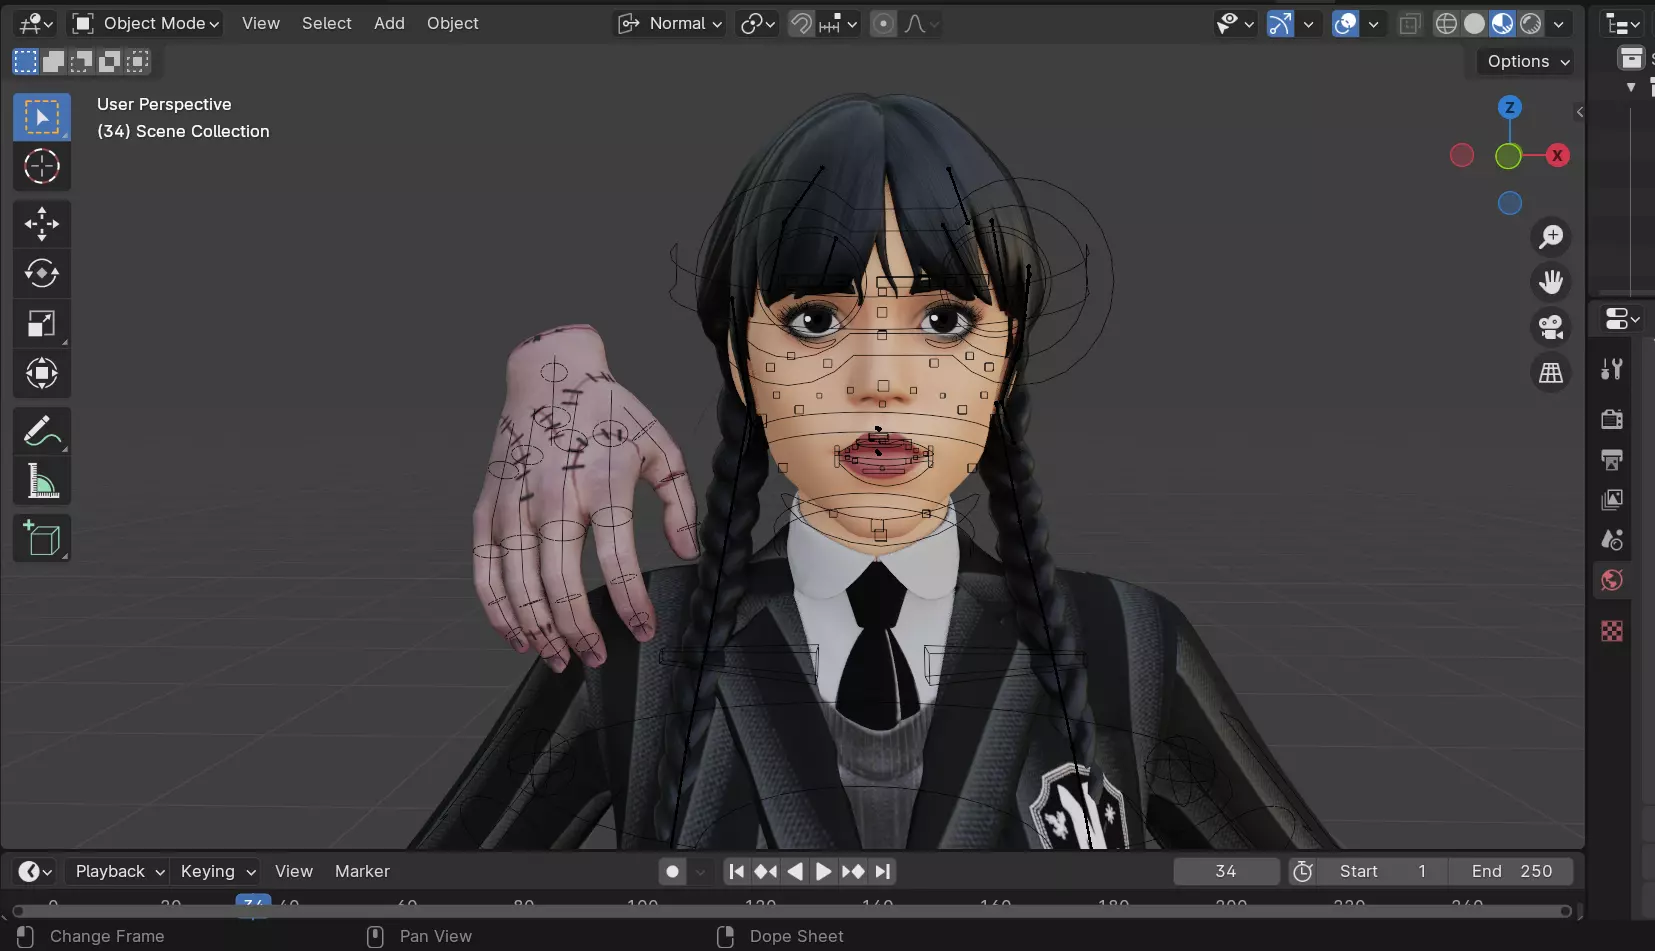Viewport: 1655px width, 951px height.
Task: Open the Keying popover in timeline
Action: 217,872
